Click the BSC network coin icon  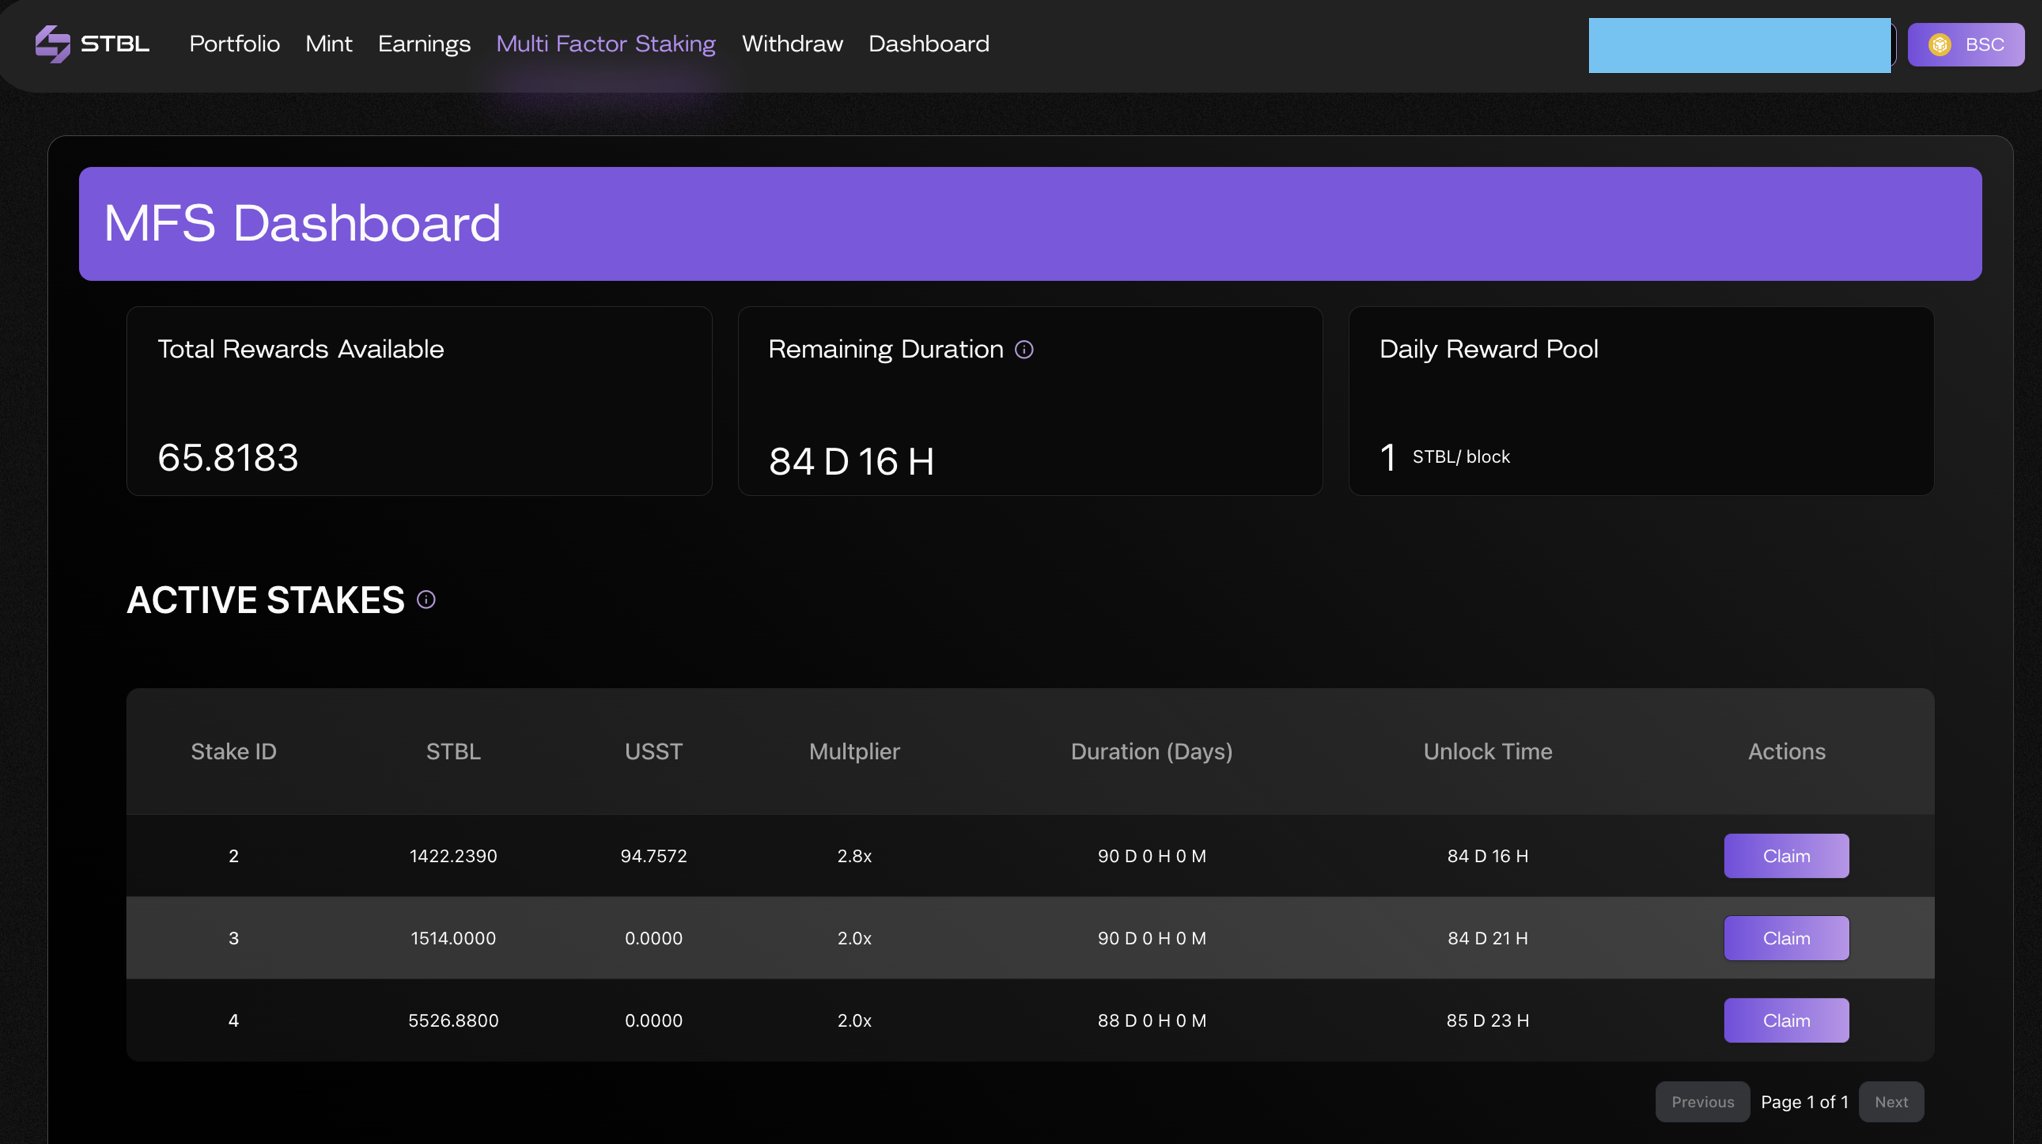[x=1940, y=45]
